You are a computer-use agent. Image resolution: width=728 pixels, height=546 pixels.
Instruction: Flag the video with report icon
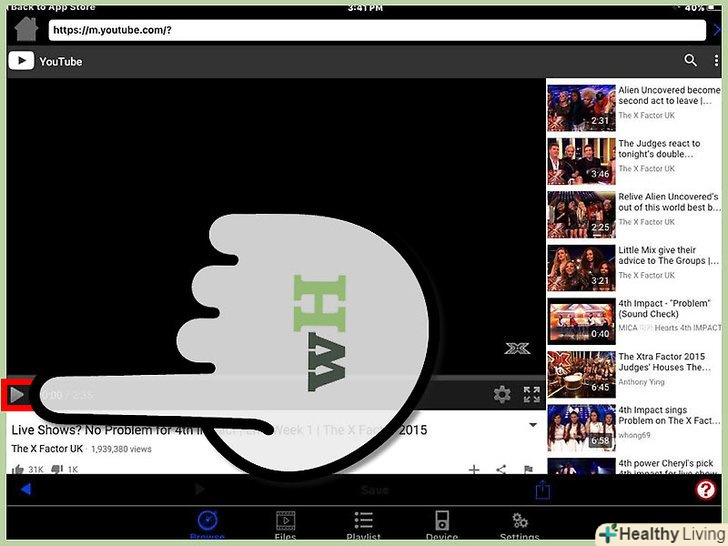(528, 469)
